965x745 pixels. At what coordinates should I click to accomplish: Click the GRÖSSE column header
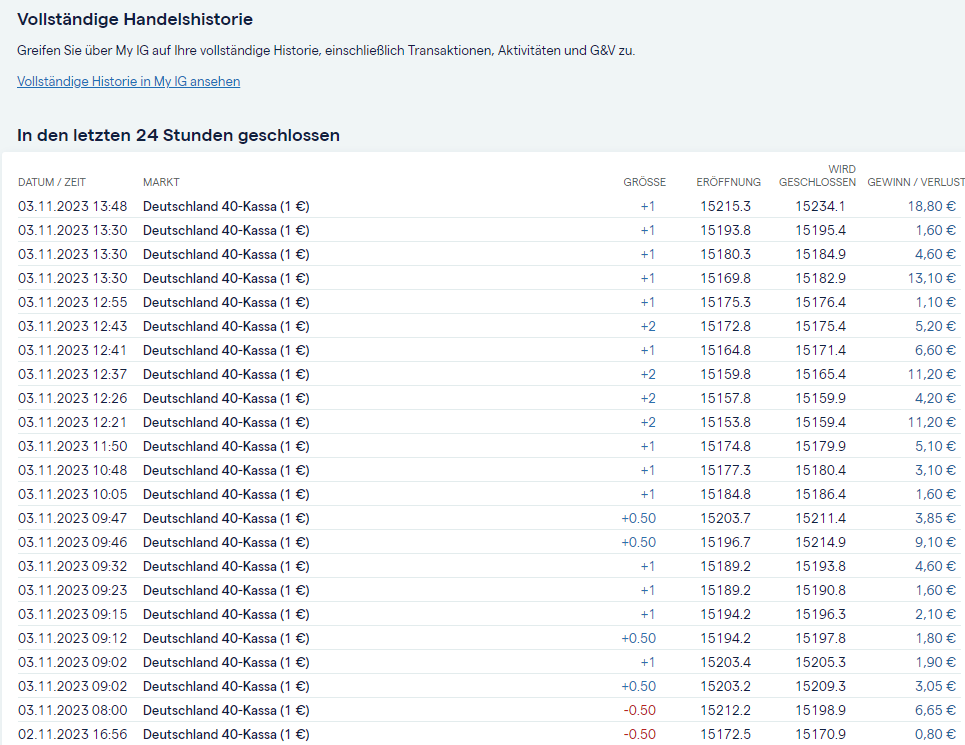(644, 182)
